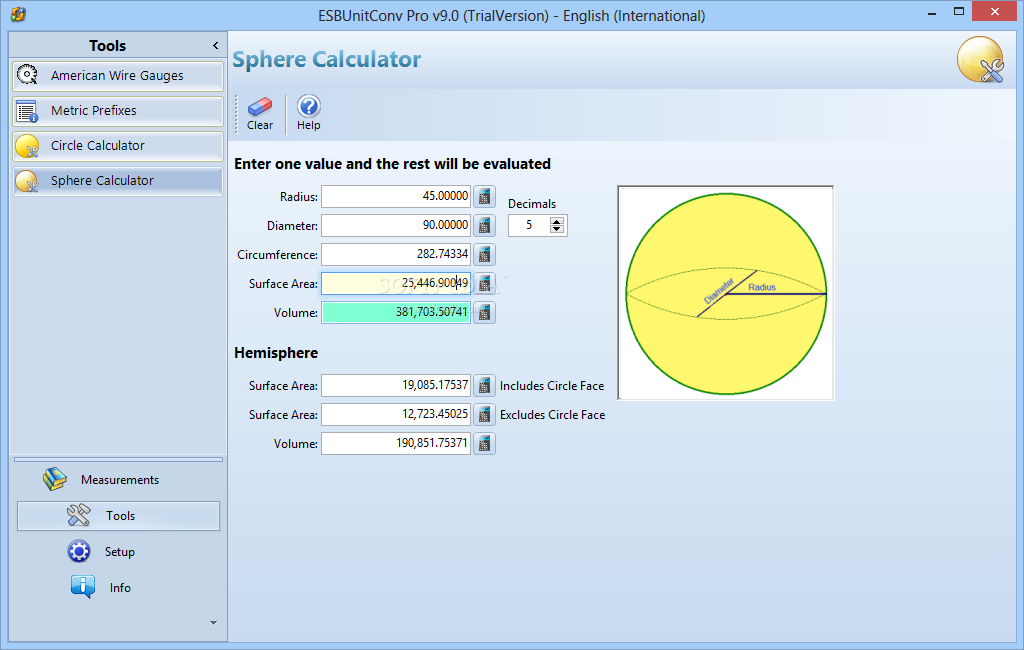Click the American Wire Gauges gear icon

pos(27,75)
